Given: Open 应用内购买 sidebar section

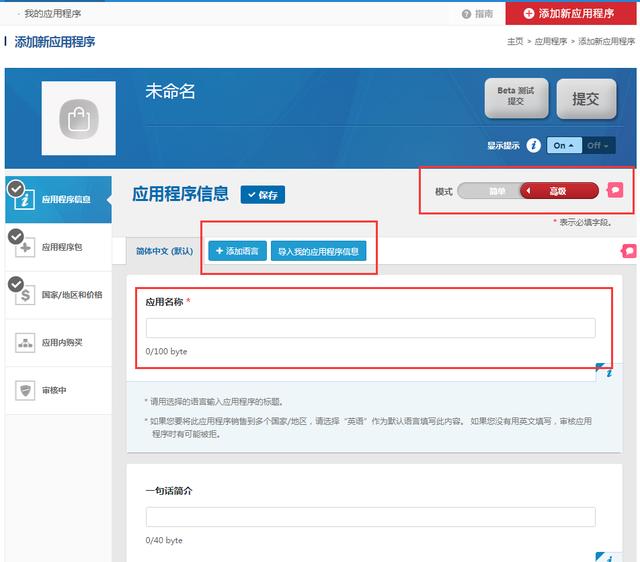Looking at the screenshot, I should (58, 342).
